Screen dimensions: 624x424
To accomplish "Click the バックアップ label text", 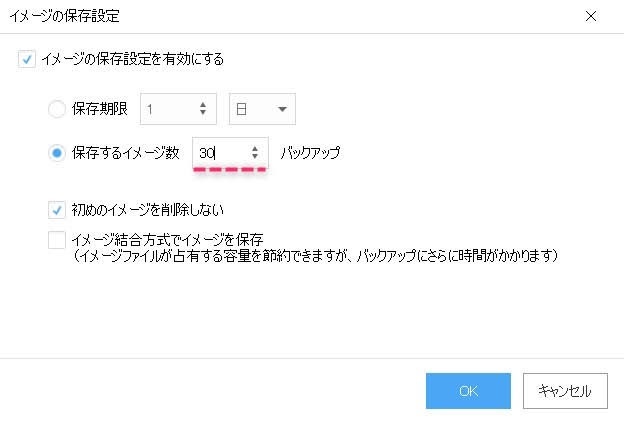I will [310, 153].
